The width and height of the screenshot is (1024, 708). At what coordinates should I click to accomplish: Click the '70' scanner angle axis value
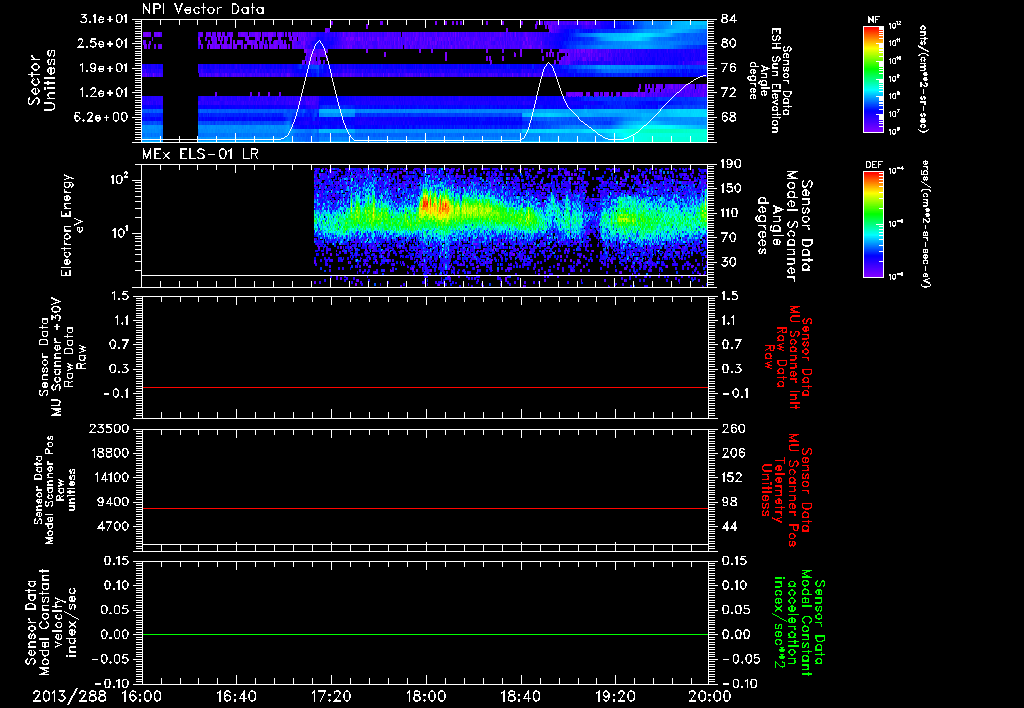[729, 237]
